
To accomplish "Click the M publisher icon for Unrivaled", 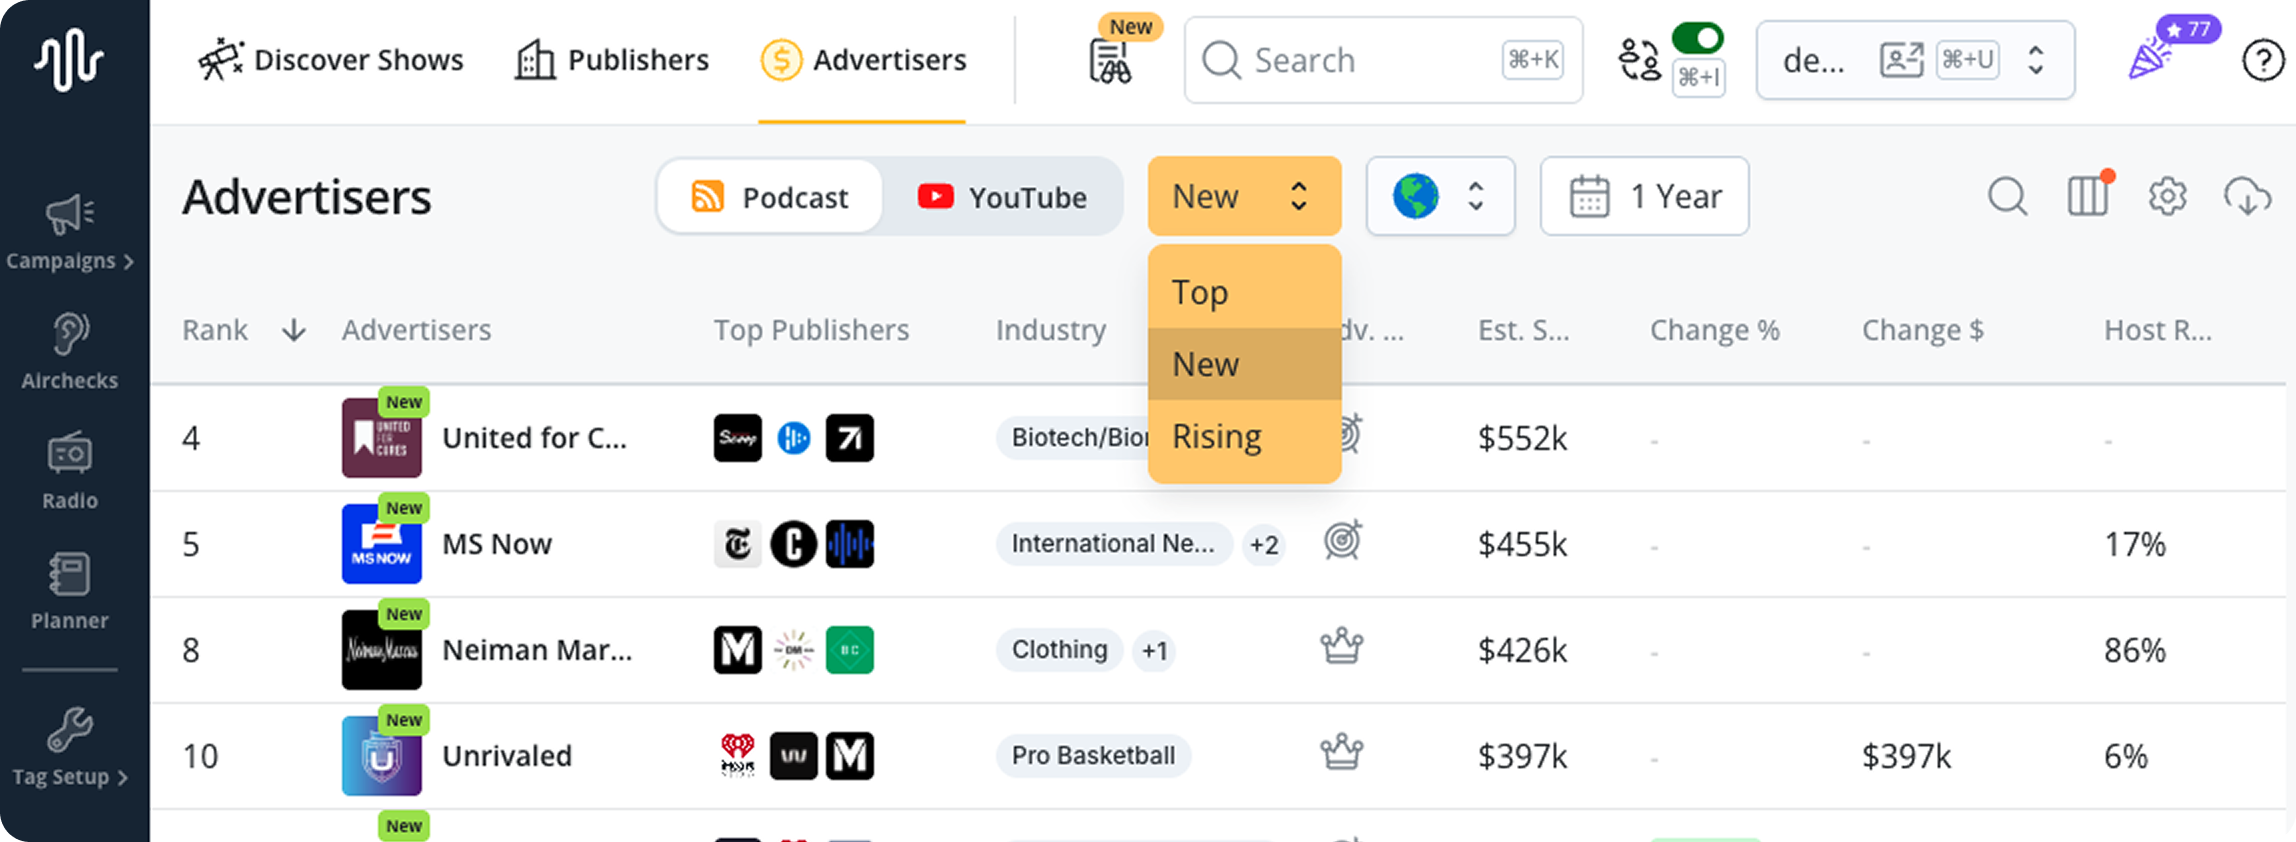I will tap(850, 756).
